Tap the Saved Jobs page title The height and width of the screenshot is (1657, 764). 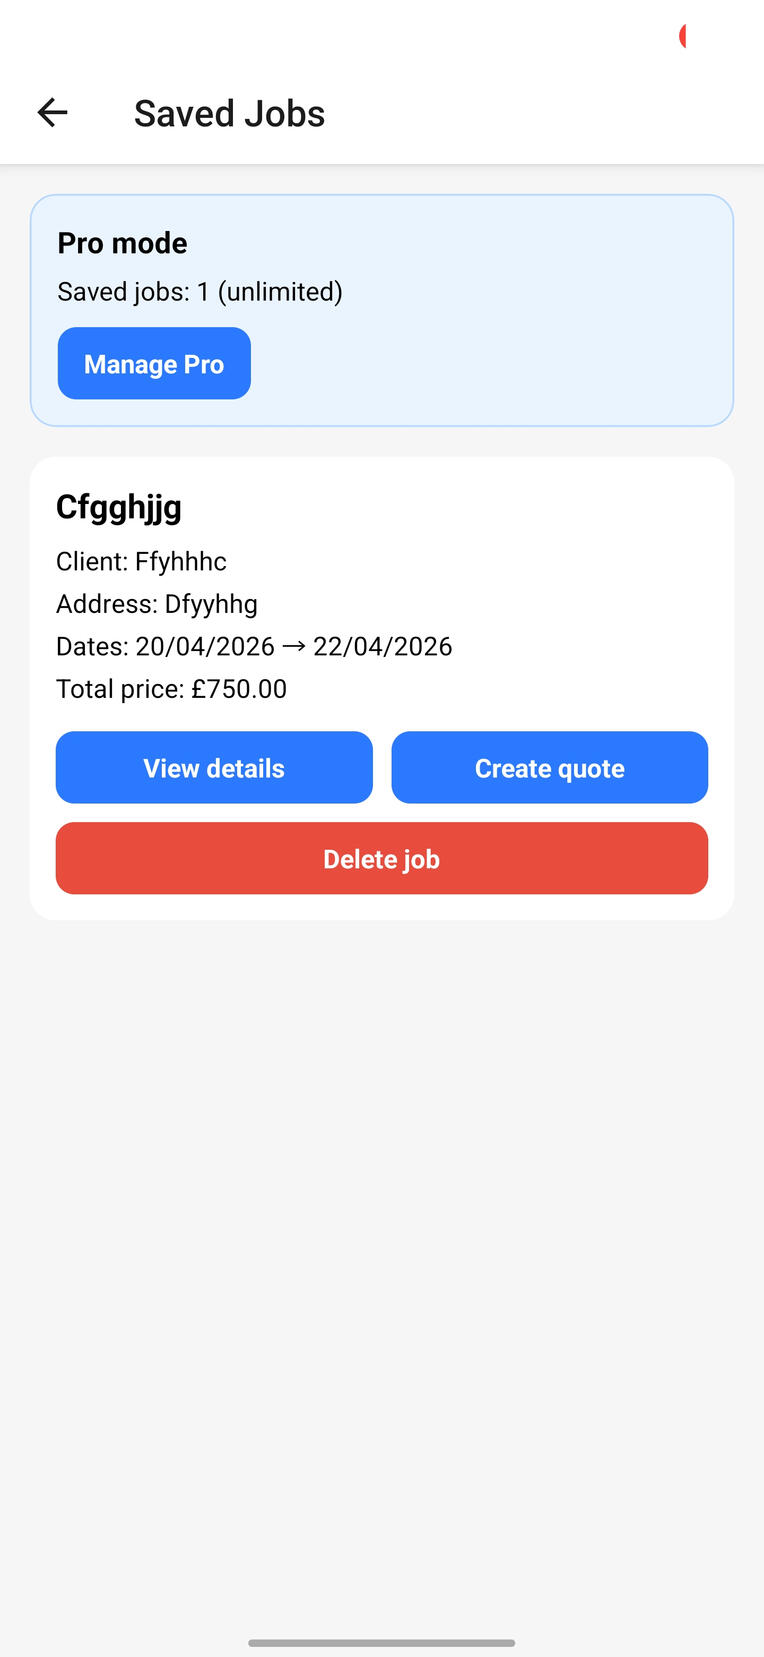(x=229, y=114)
